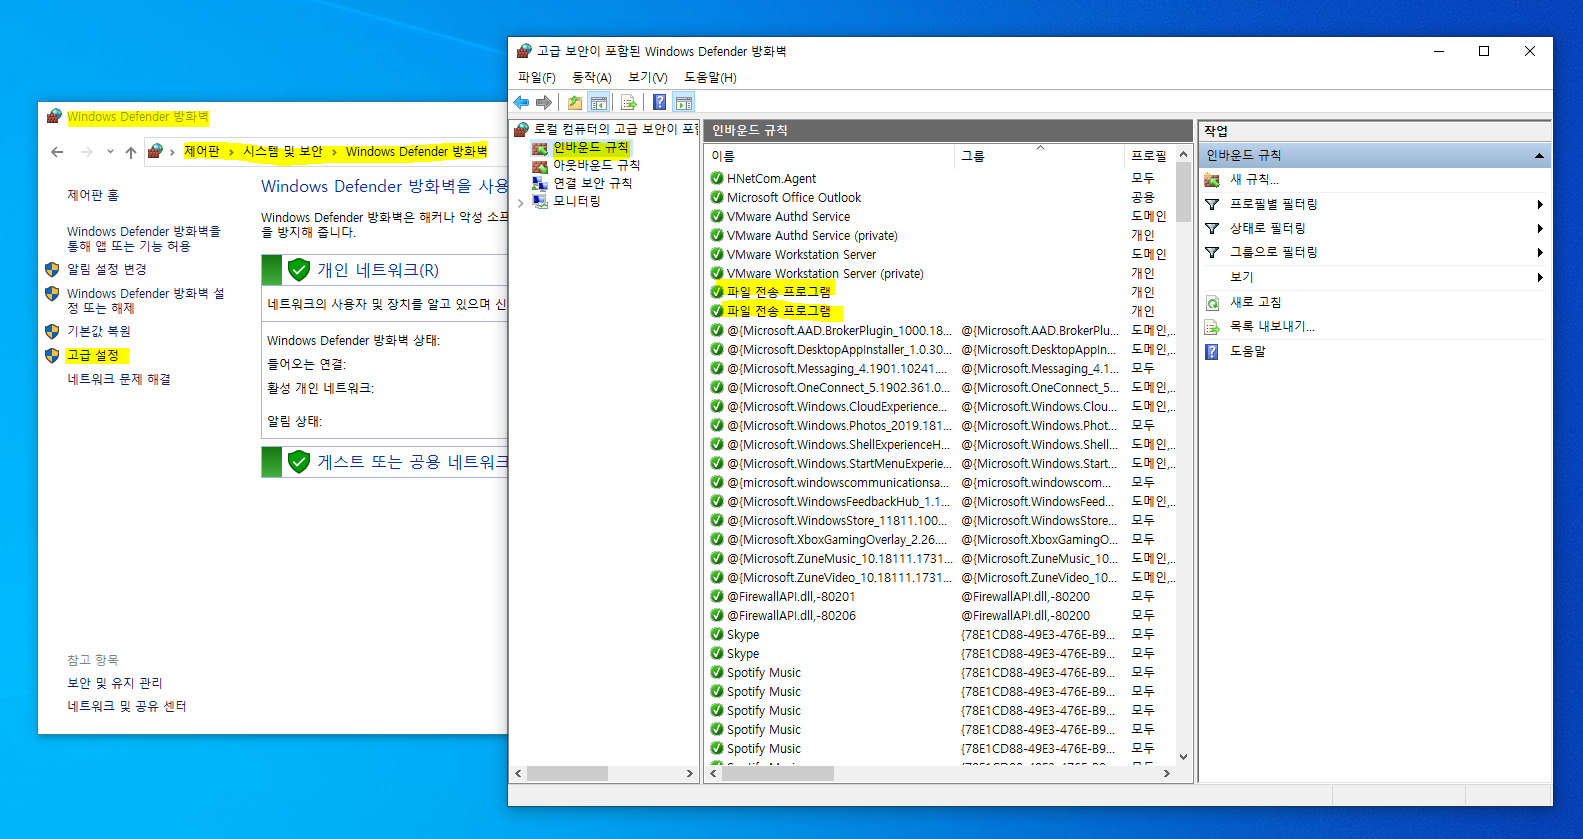Open Help via the blue question-mark toolbar icon

659,102
